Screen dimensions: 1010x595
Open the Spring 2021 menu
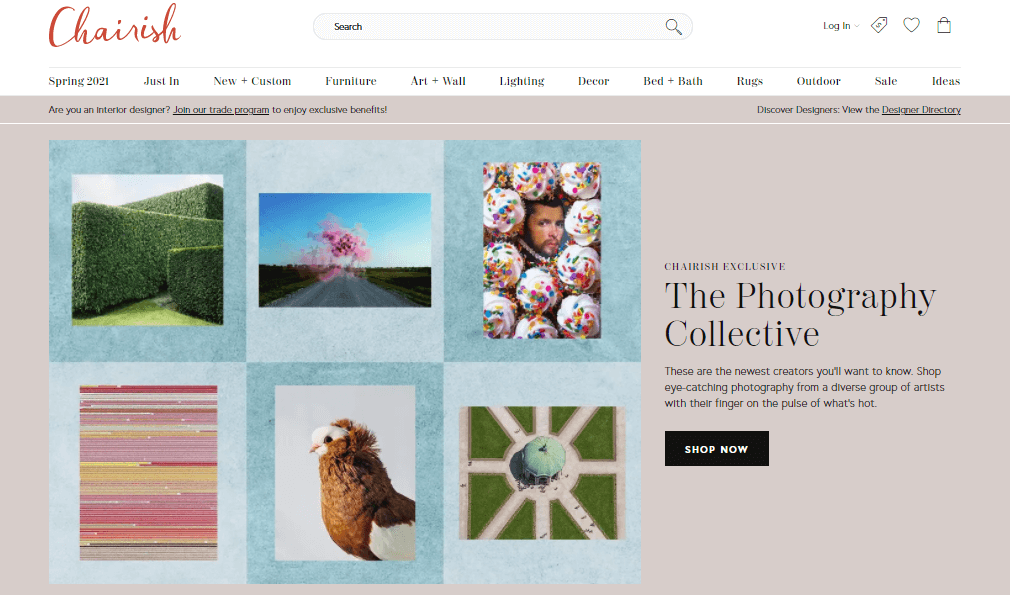[x=79, y=81]
